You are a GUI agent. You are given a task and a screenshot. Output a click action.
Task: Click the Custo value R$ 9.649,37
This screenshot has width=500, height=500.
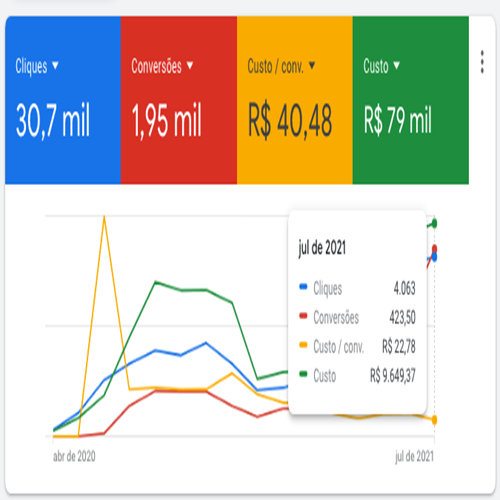tap(393, 376)
